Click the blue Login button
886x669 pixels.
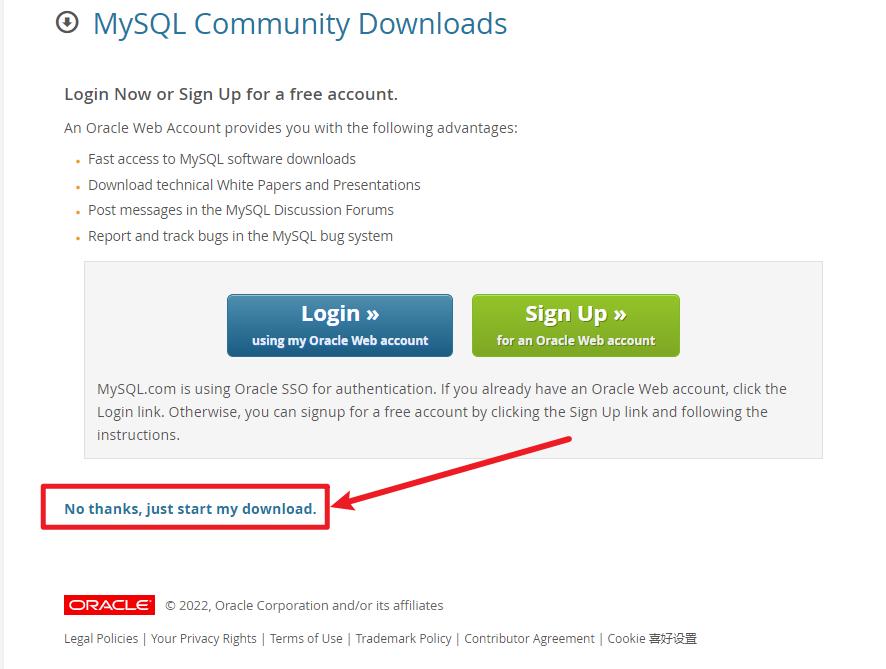pos(340,325)
